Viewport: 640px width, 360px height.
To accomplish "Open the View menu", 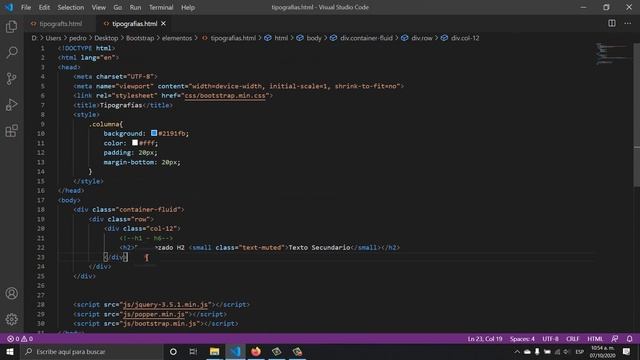I will tap(98, 7).
